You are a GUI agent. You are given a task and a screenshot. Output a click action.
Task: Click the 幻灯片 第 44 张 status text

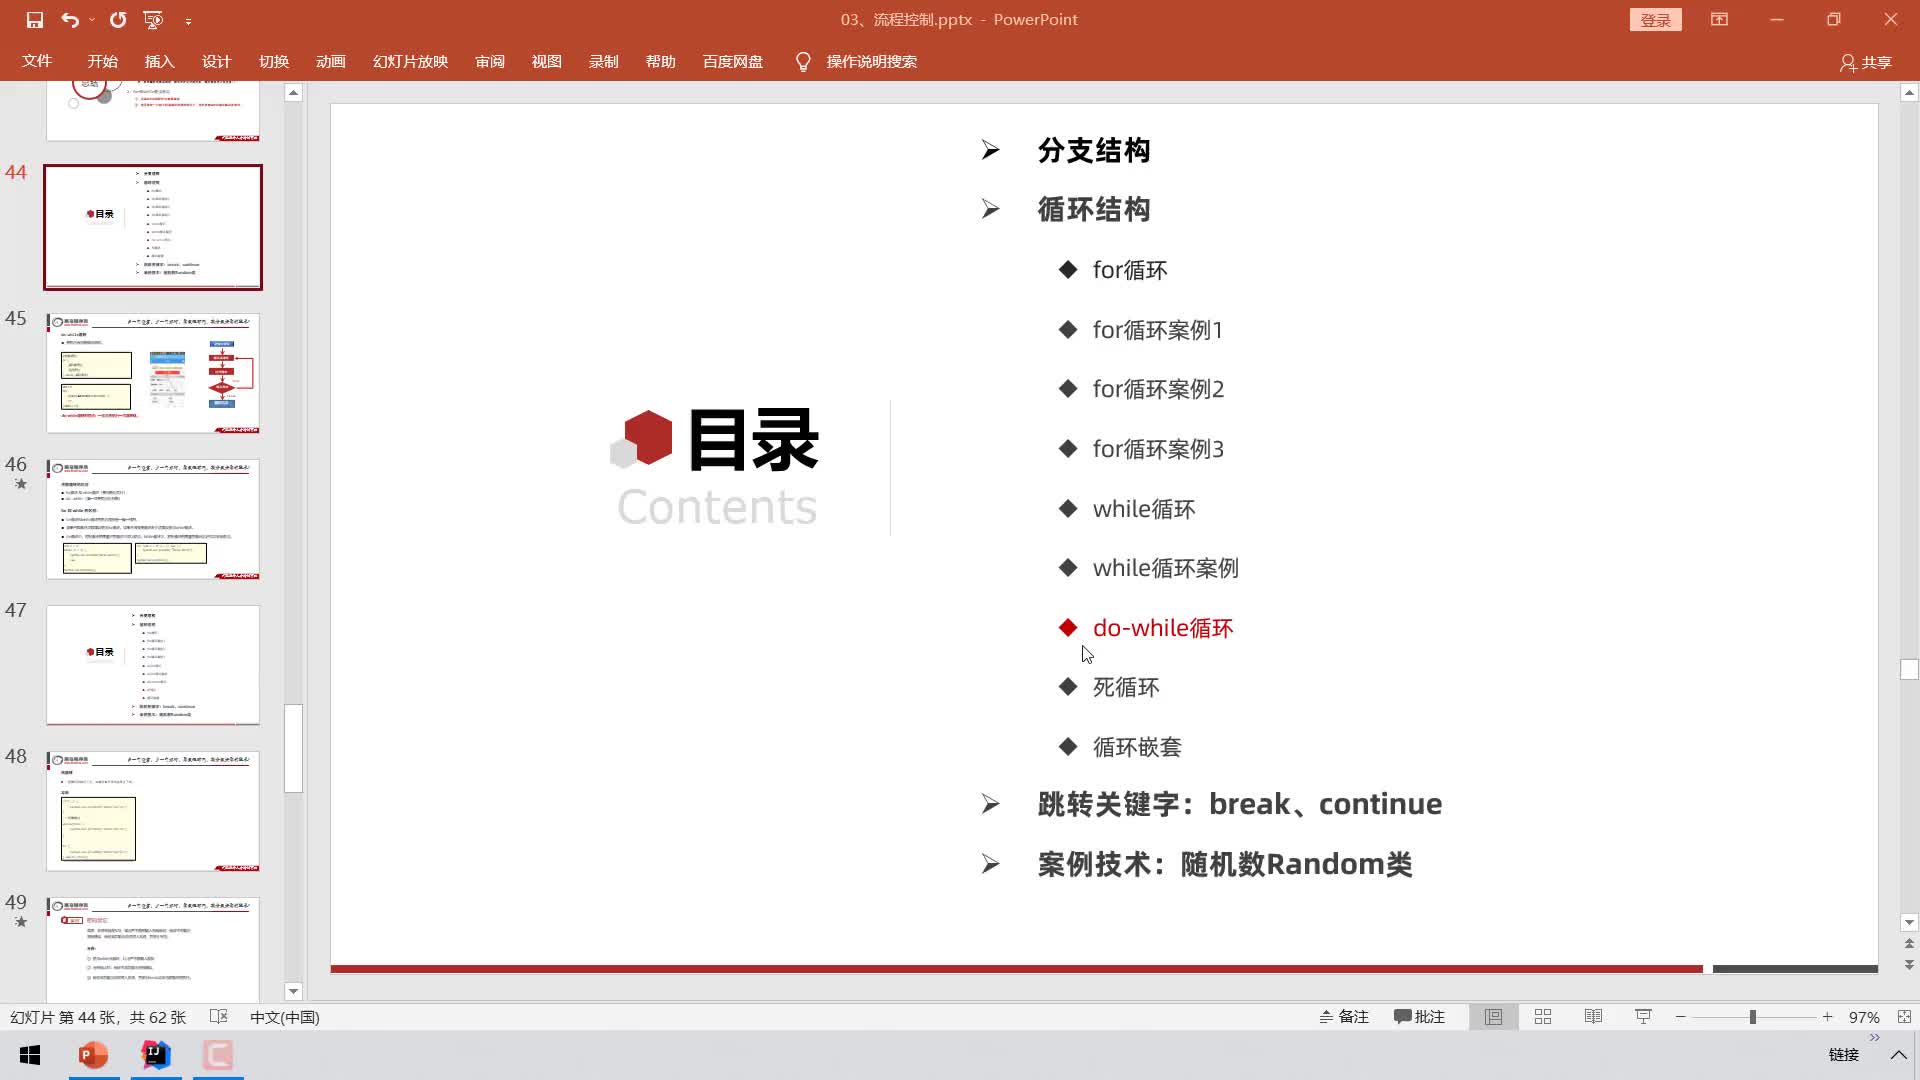pyautogui.click(x=98, y=1017)
